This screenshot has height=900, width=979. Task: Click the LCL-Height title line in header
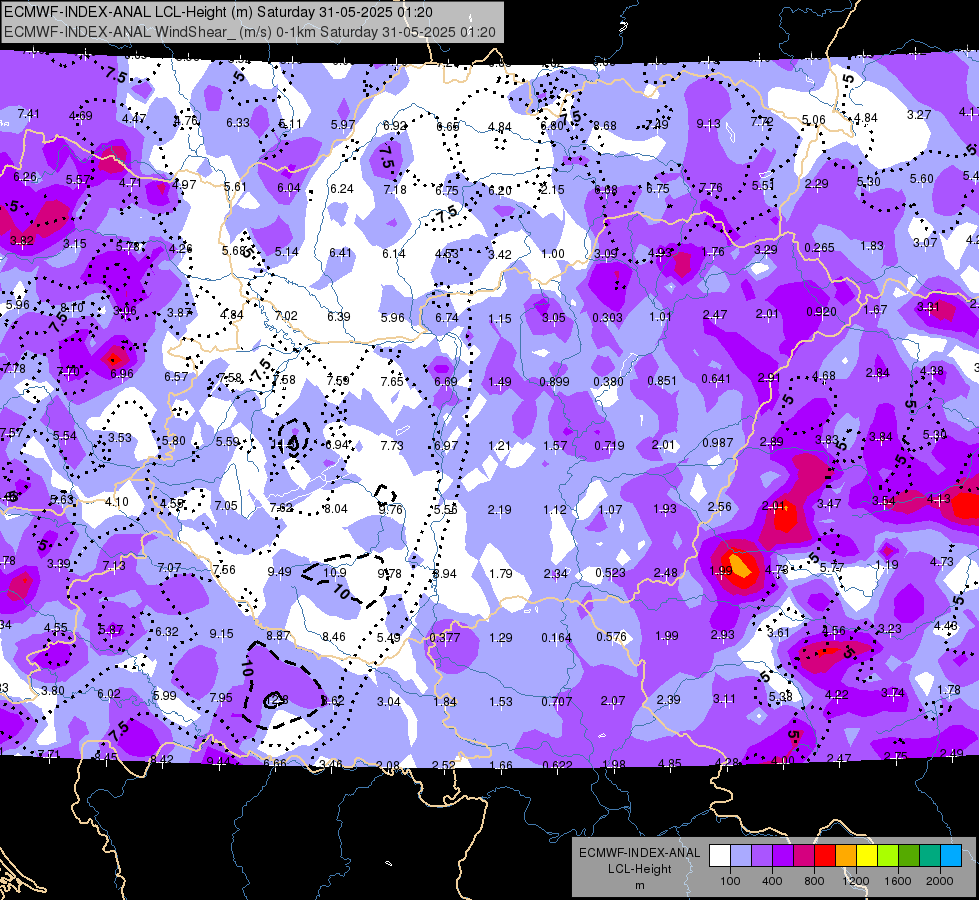pos(218,12)
